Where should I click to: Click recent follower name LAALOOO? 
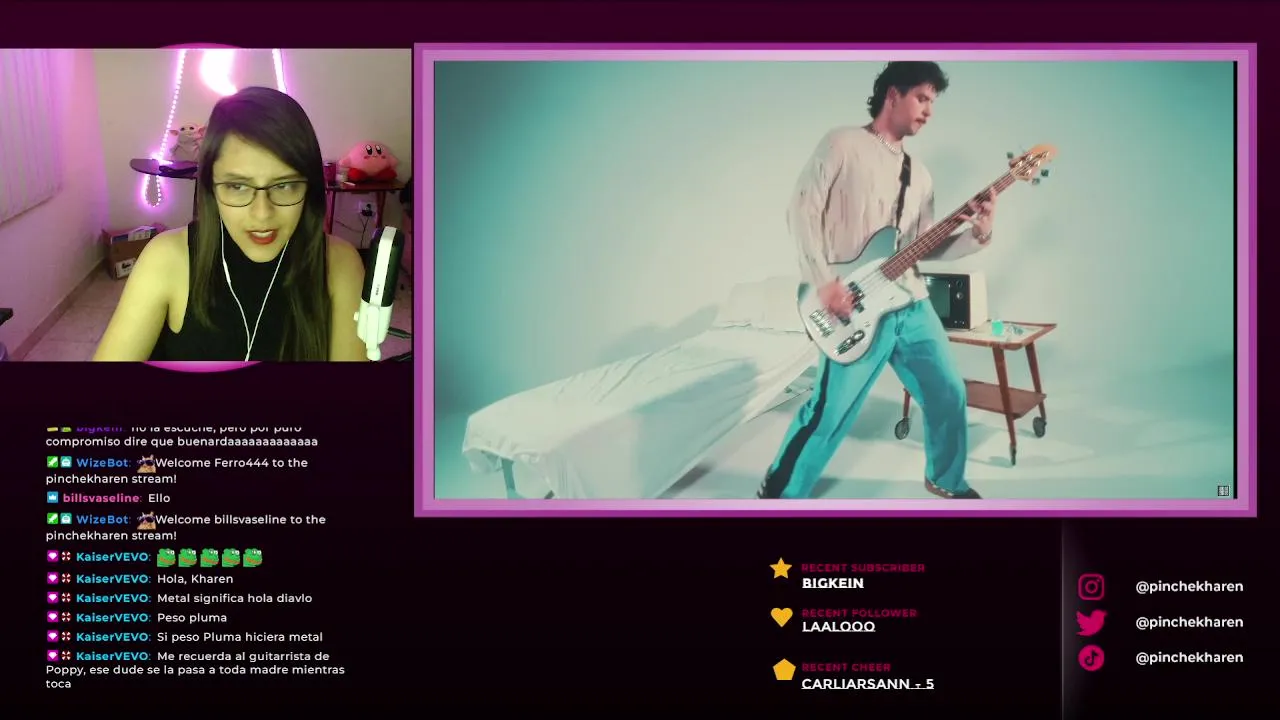pos(838,627)
